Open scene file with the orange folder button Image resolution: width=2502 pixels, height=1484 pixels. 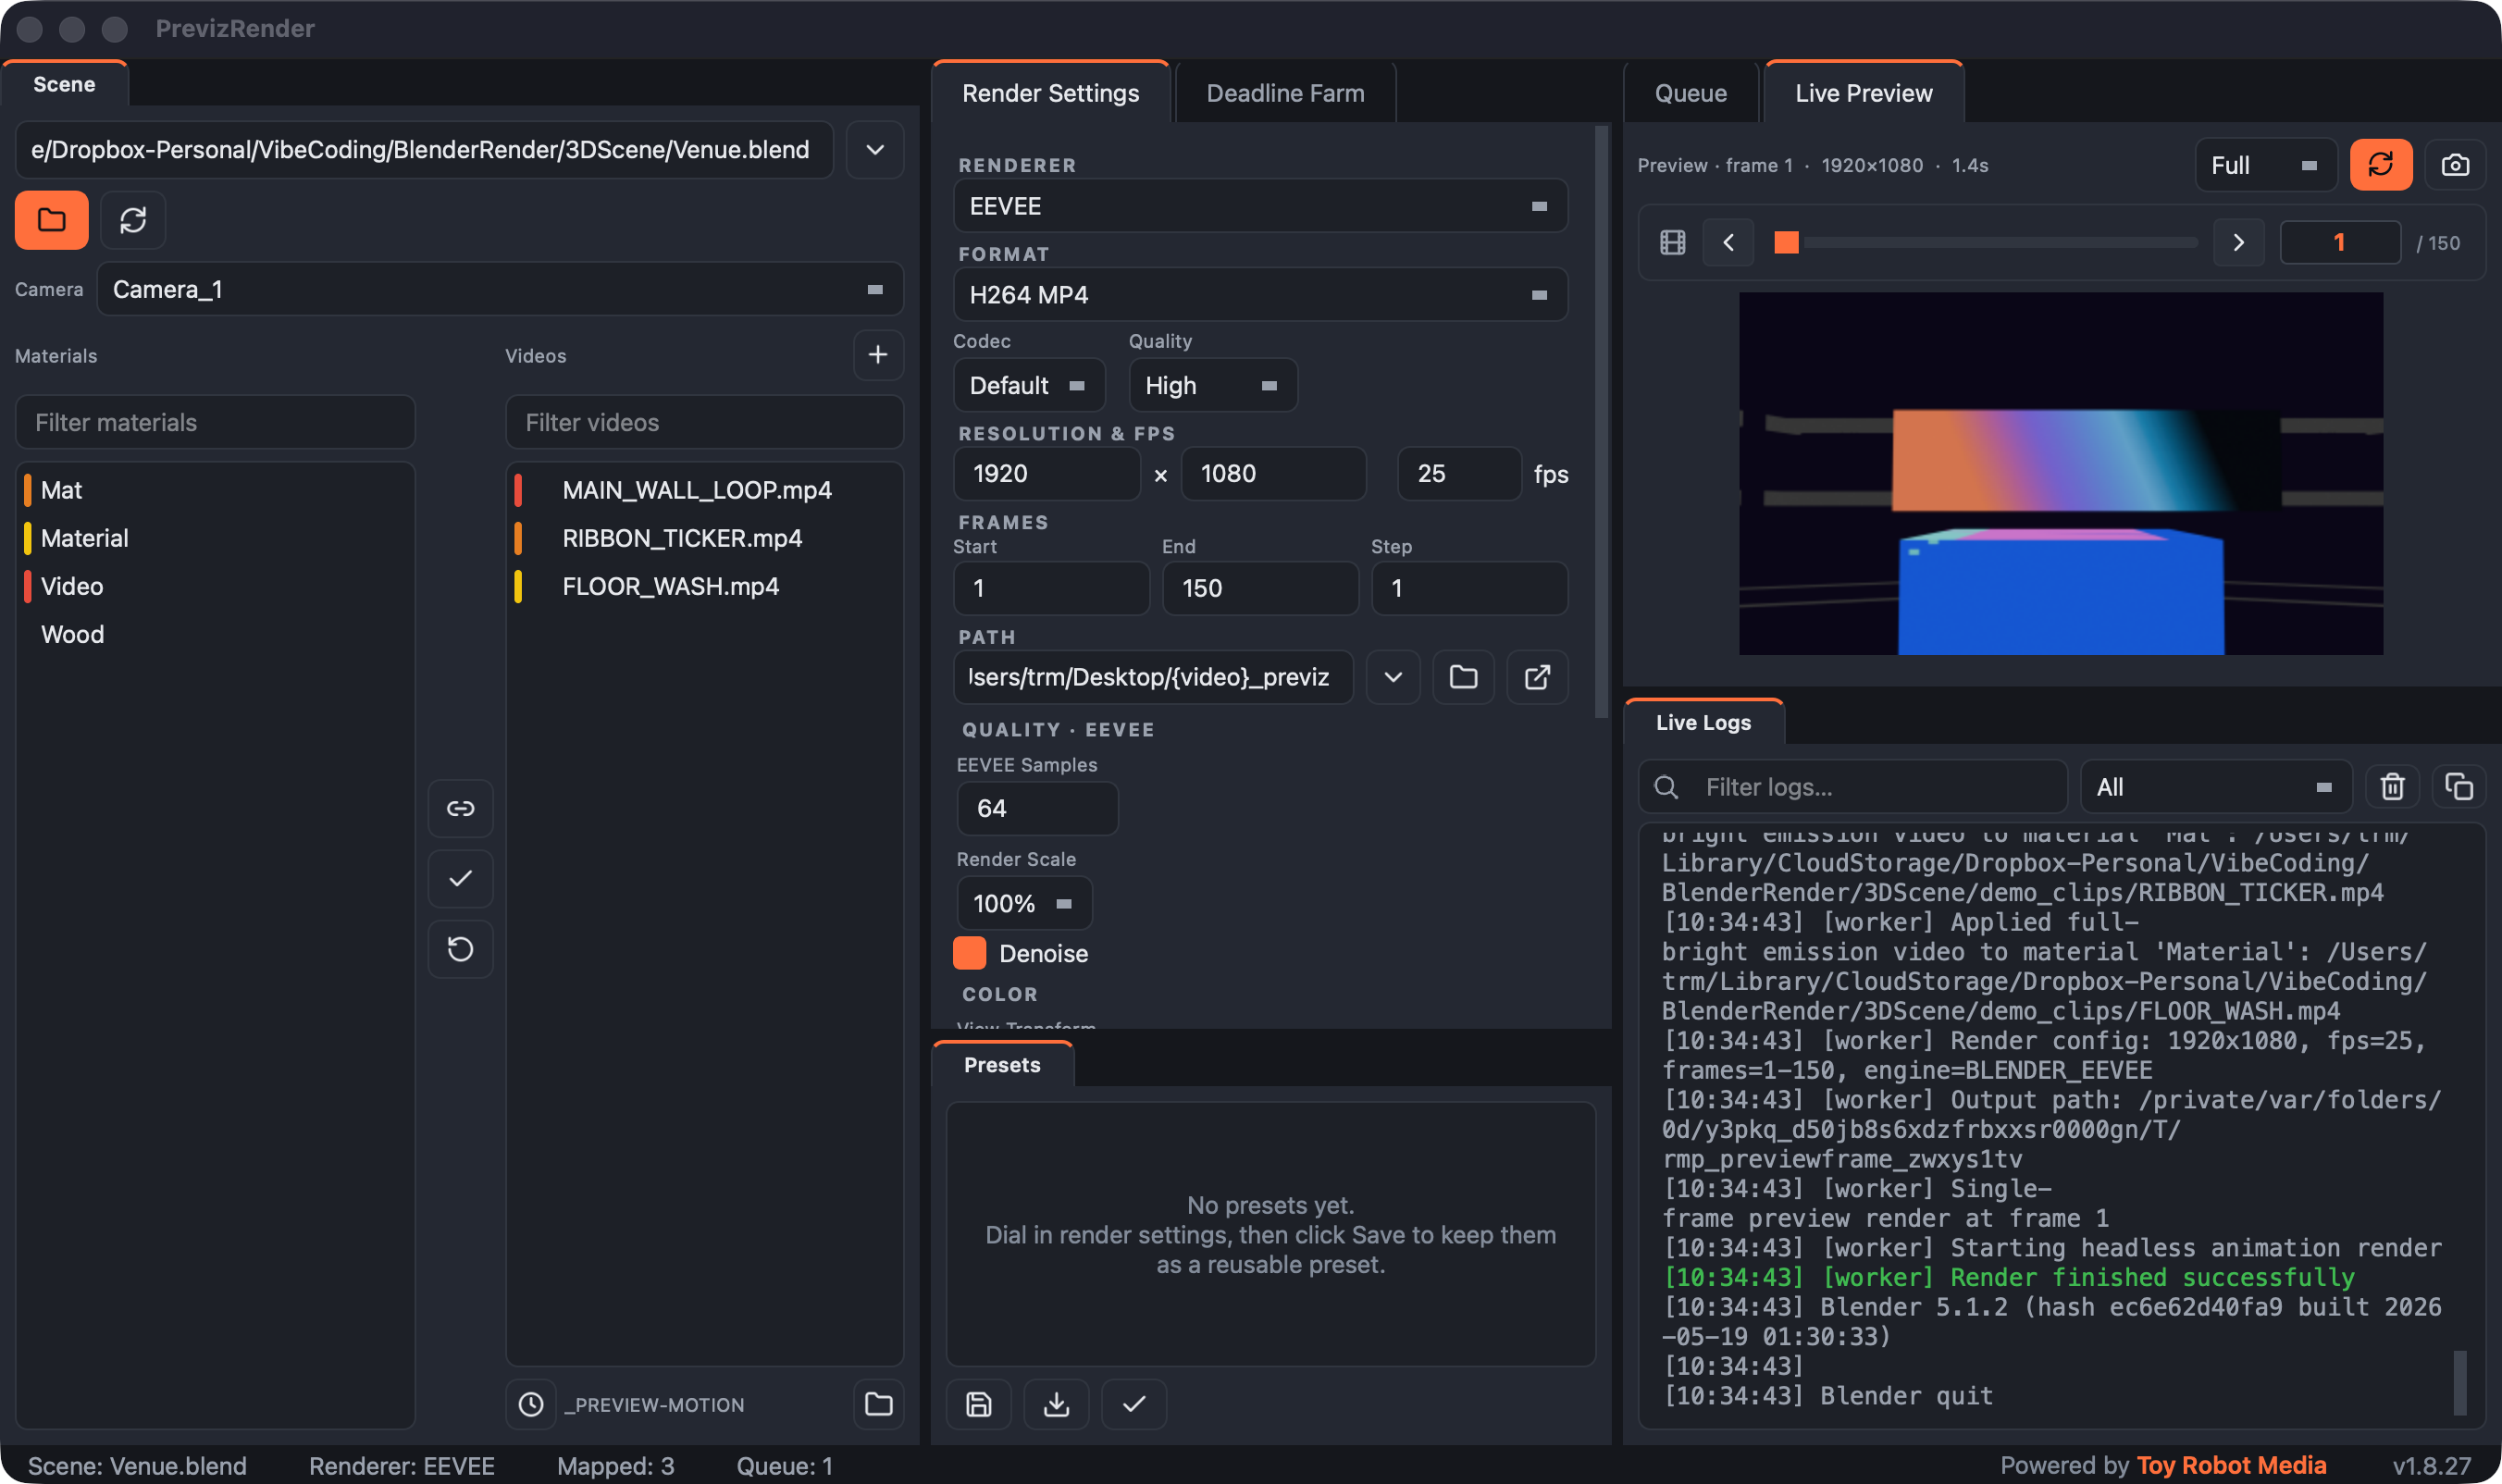coord(51,220)
